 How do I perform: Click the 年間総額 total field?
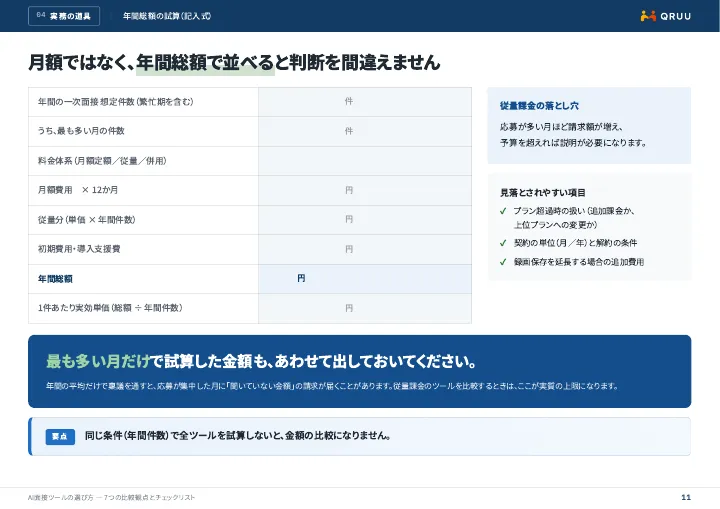[365, 279]
